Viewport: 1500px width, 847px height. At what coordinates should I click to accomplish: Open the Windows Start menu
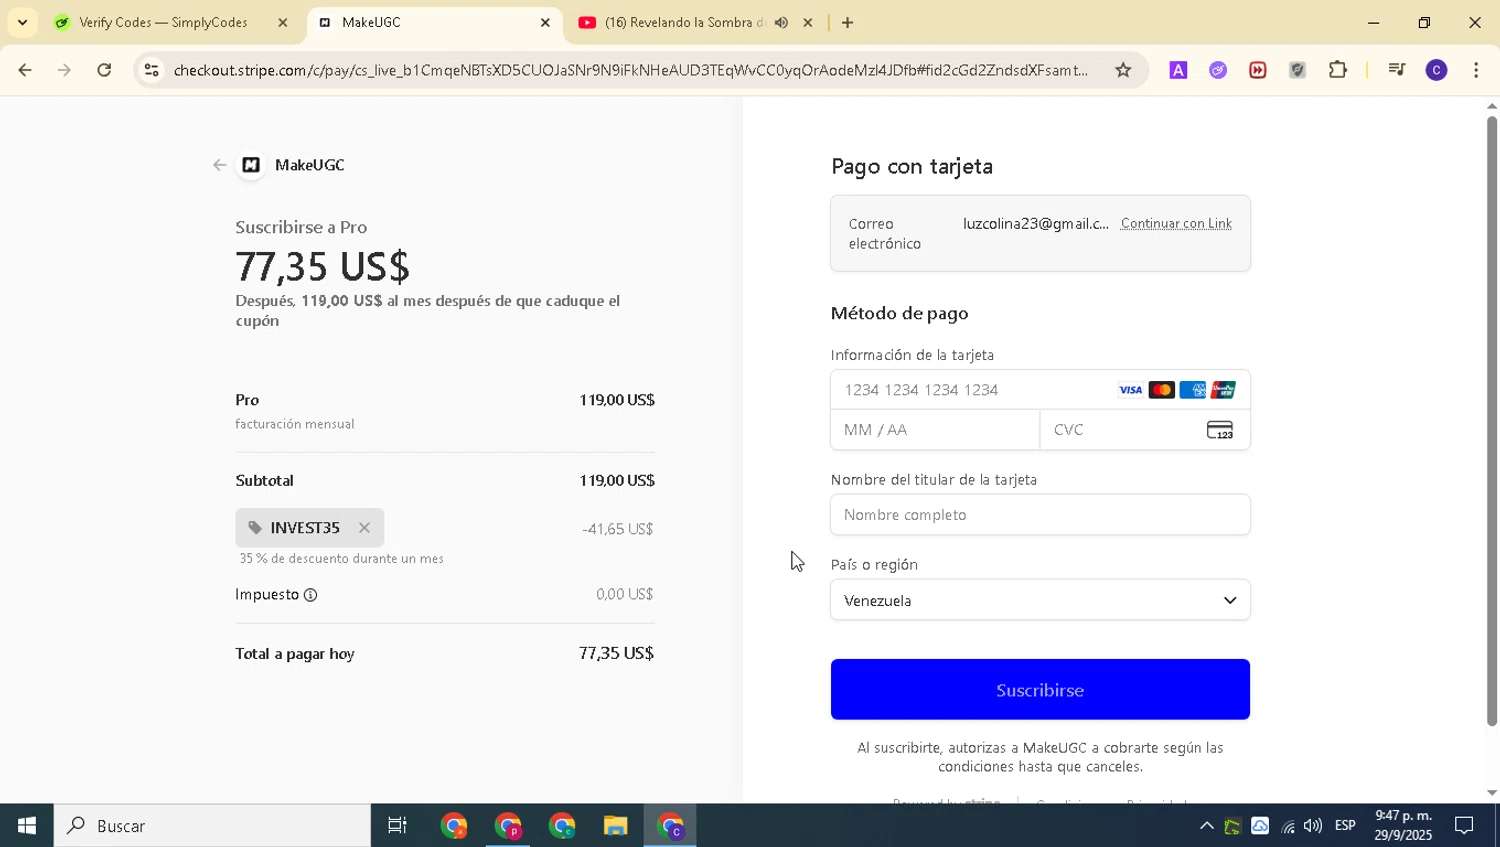27,826
